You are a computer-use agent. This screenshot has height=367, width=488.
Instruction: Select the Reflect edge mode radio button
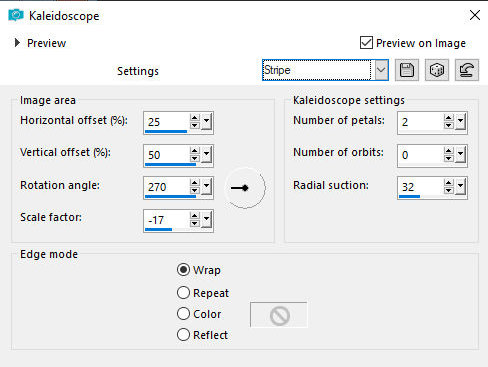point(183,335)
